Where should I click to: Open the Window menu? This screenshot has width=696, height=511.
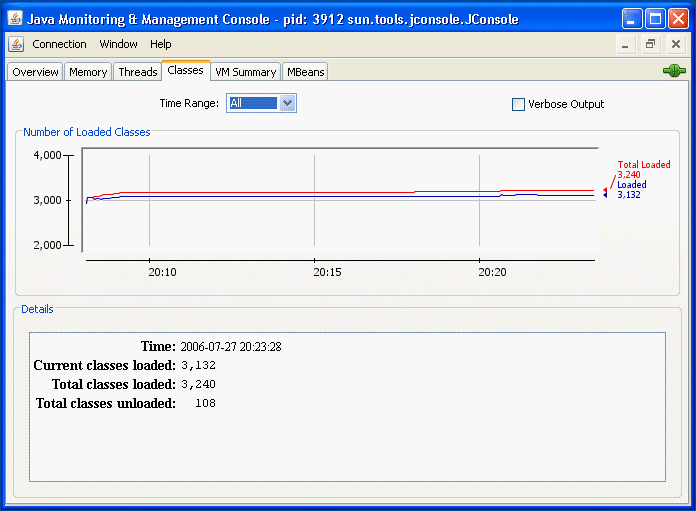pyautogui.click(x=119, y=44)
